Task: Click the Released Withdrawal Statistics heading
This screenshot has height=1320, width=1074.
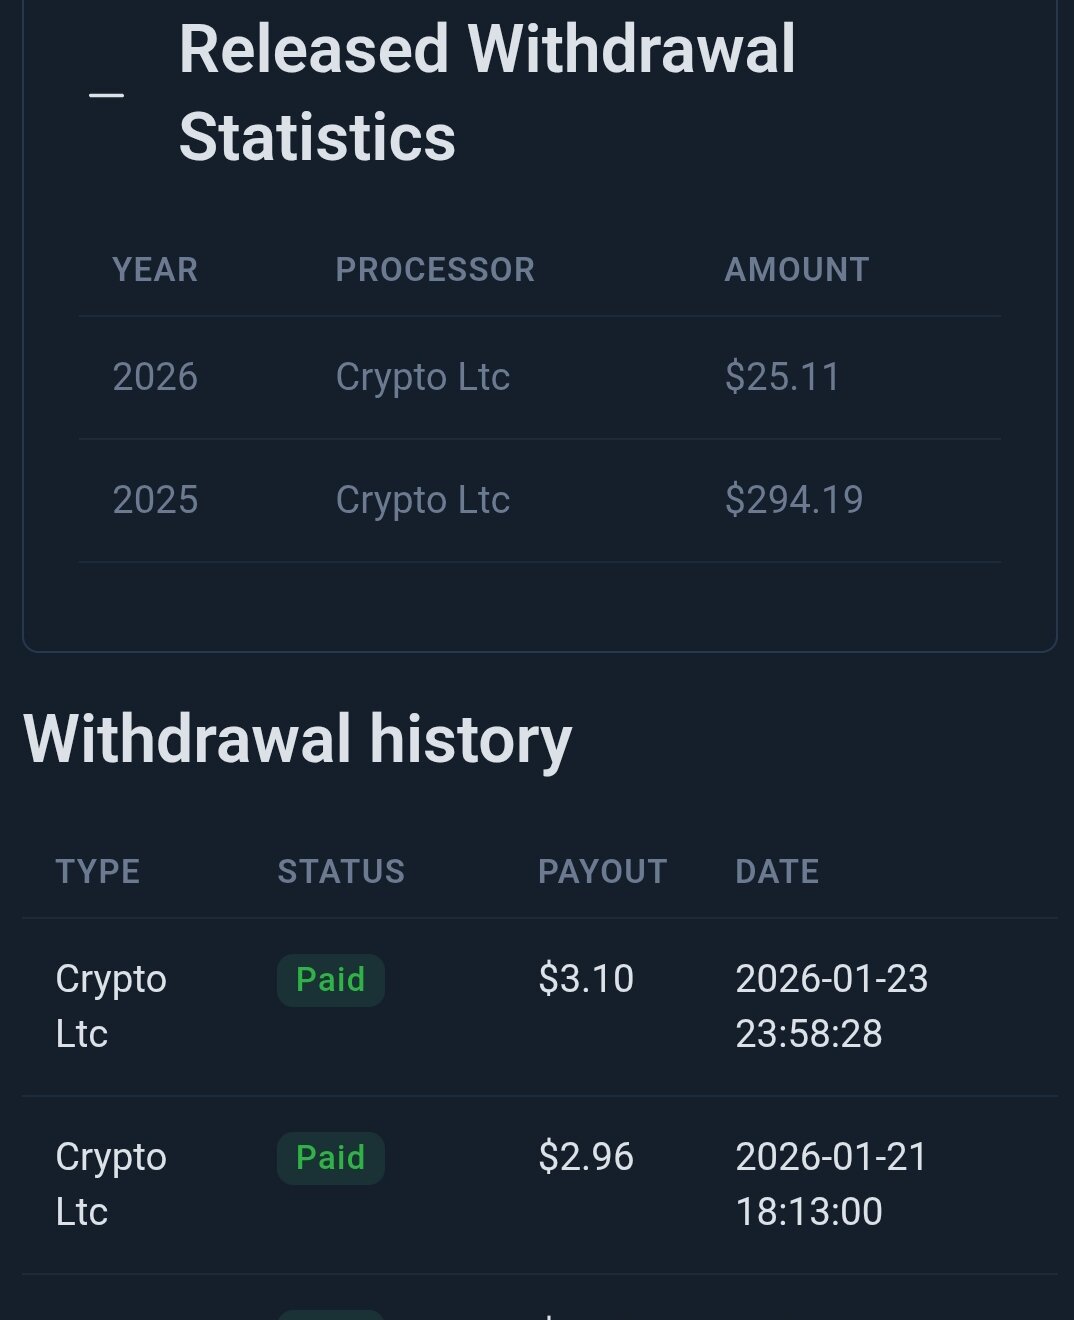Action: [486, 93]
